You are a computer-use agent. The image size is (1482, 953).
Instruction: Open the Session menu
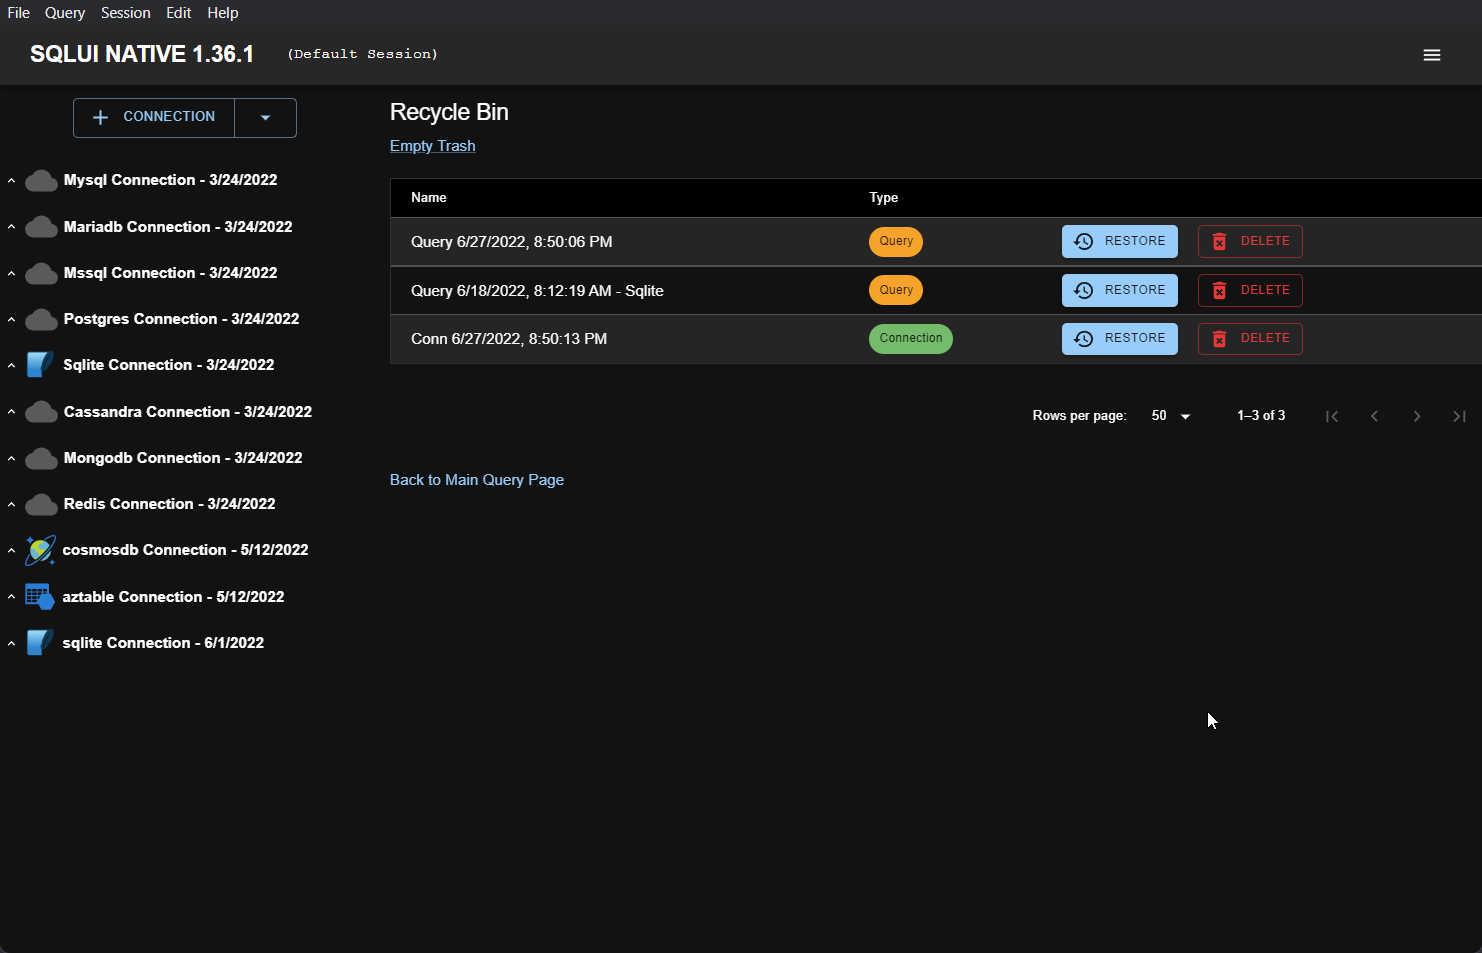126,13
